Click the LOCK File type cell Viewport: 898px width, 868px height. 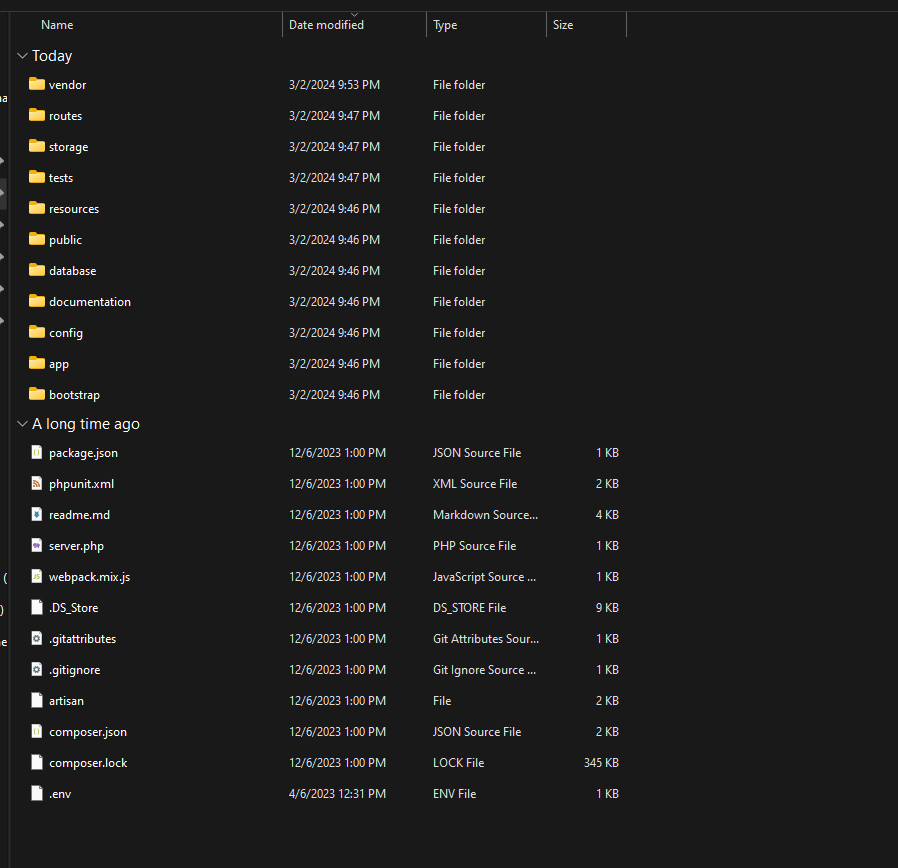tap(459, 763)
